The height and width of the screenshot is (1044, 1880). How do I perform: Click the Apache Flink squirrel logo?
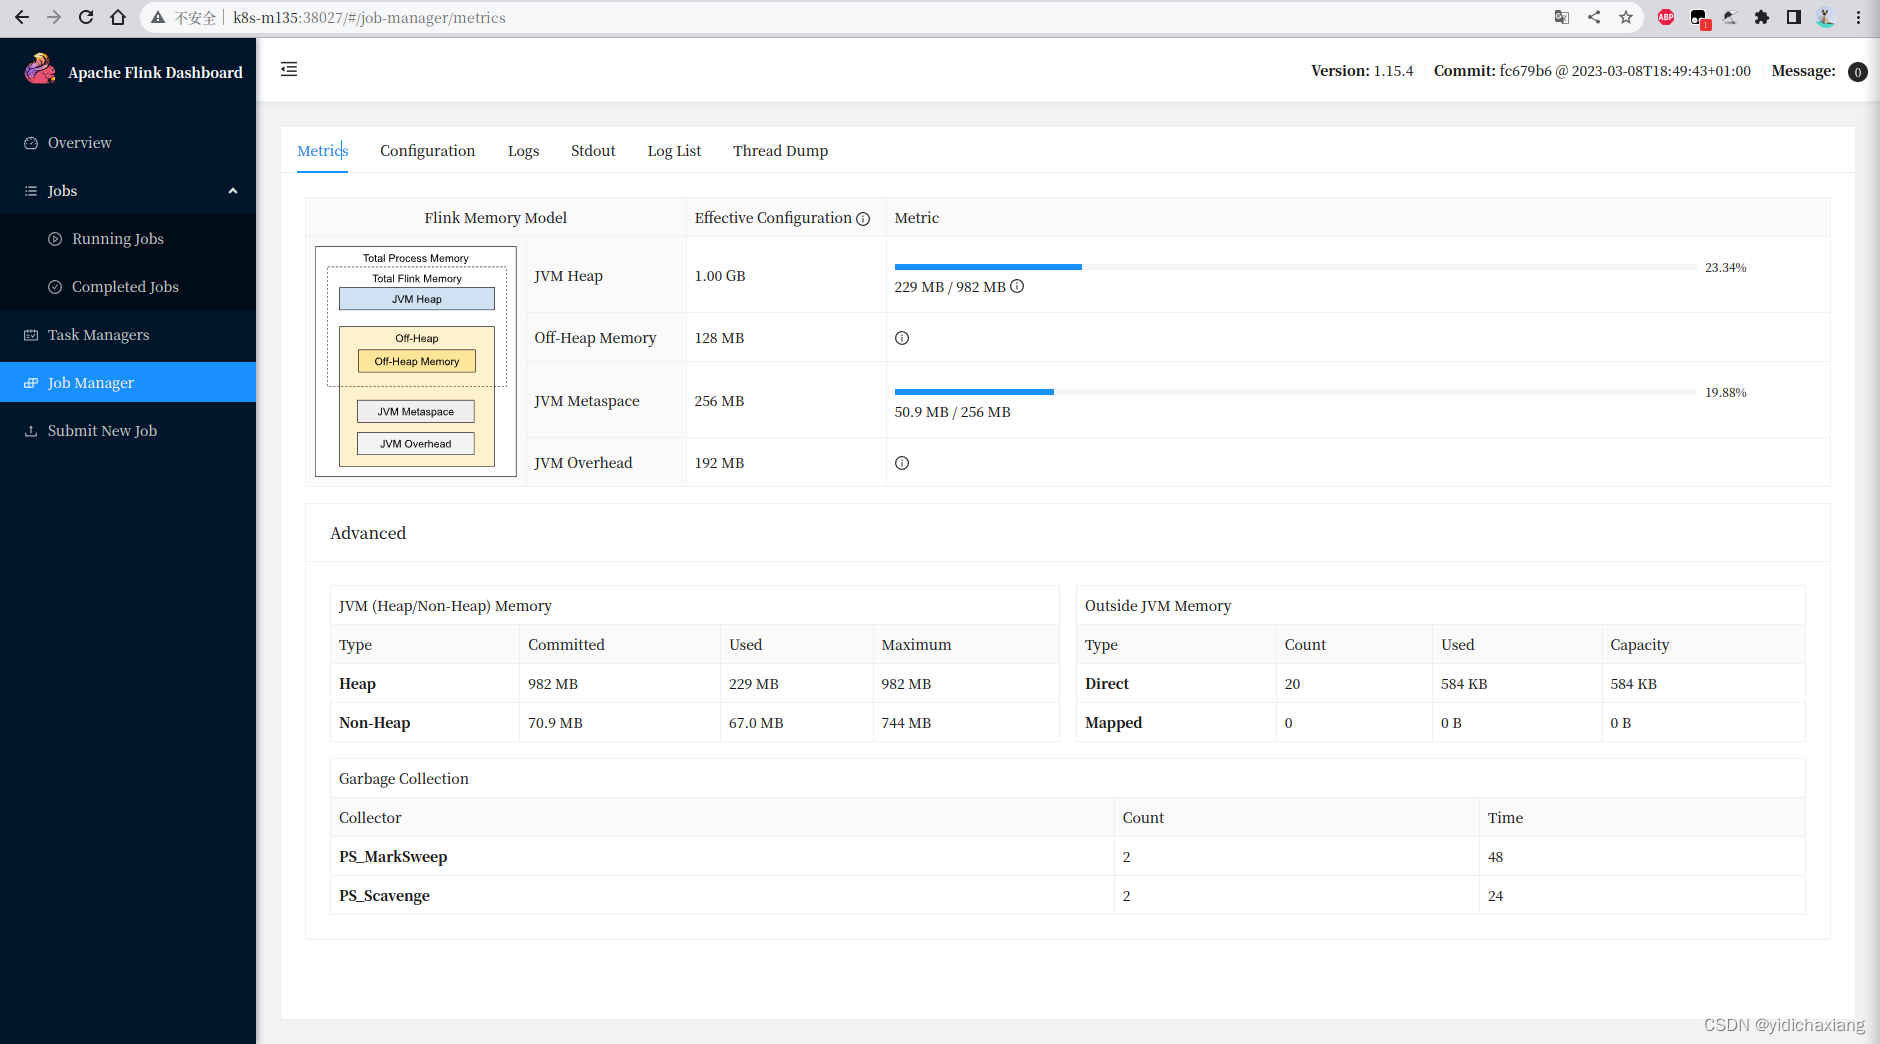click(x=40, y=69)
